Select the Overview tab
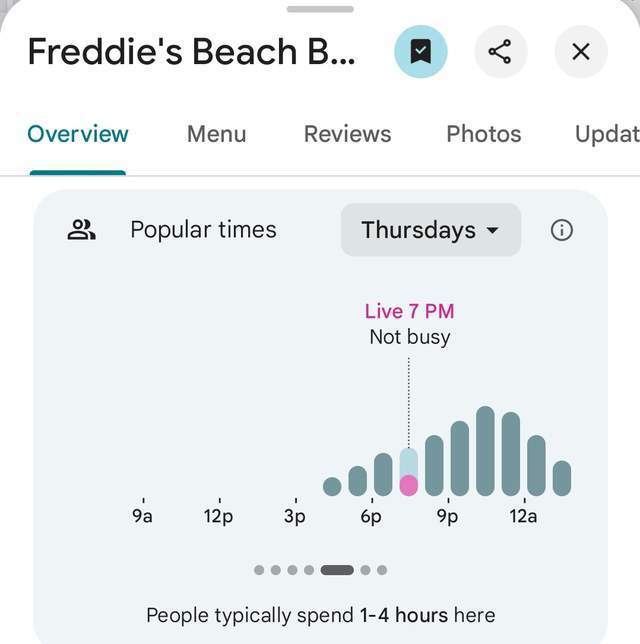The image size is (640, 644). coord(78,134)
